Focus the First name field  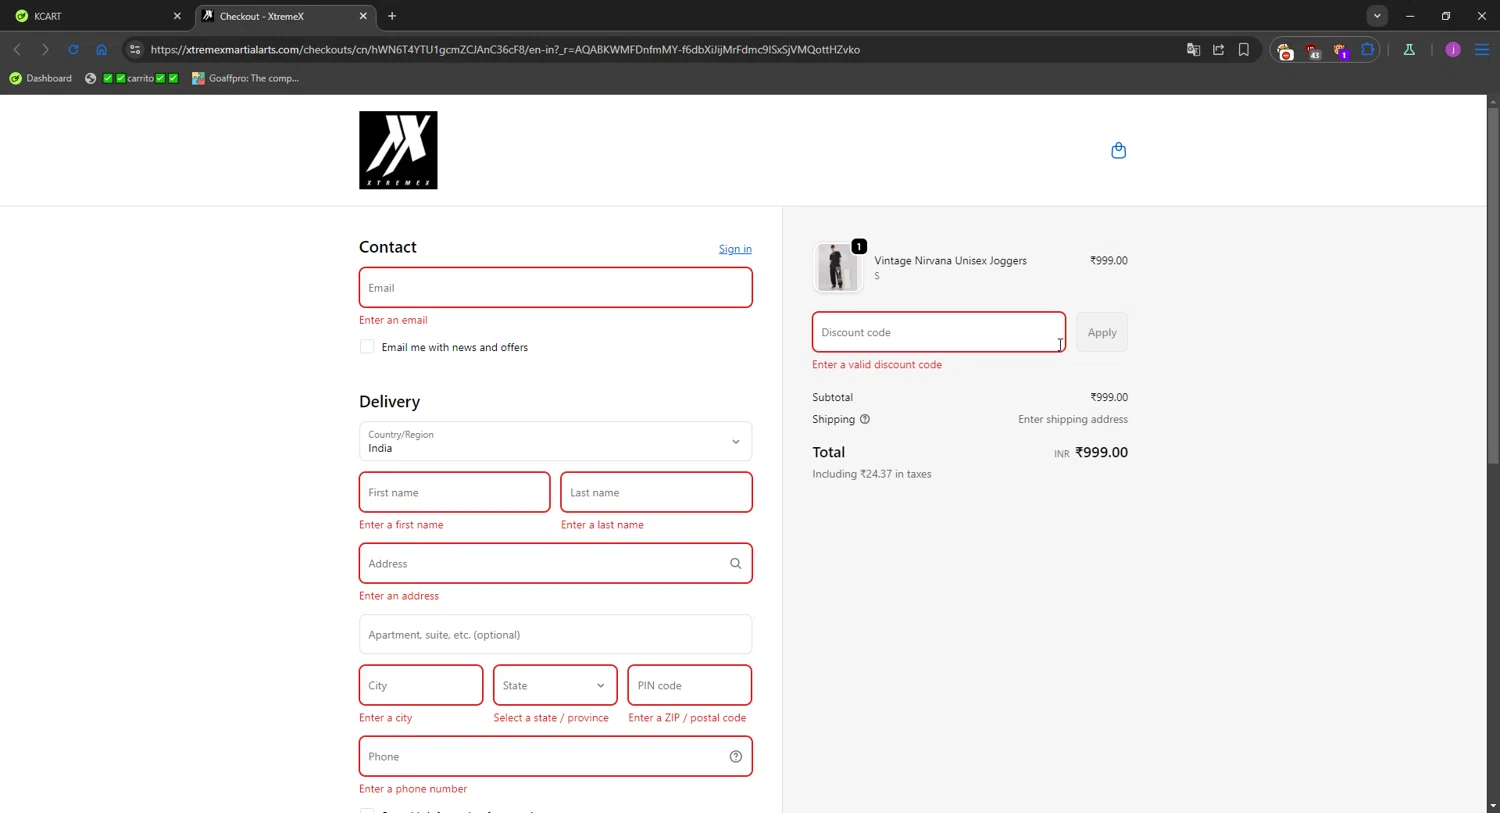coord(454,492)
